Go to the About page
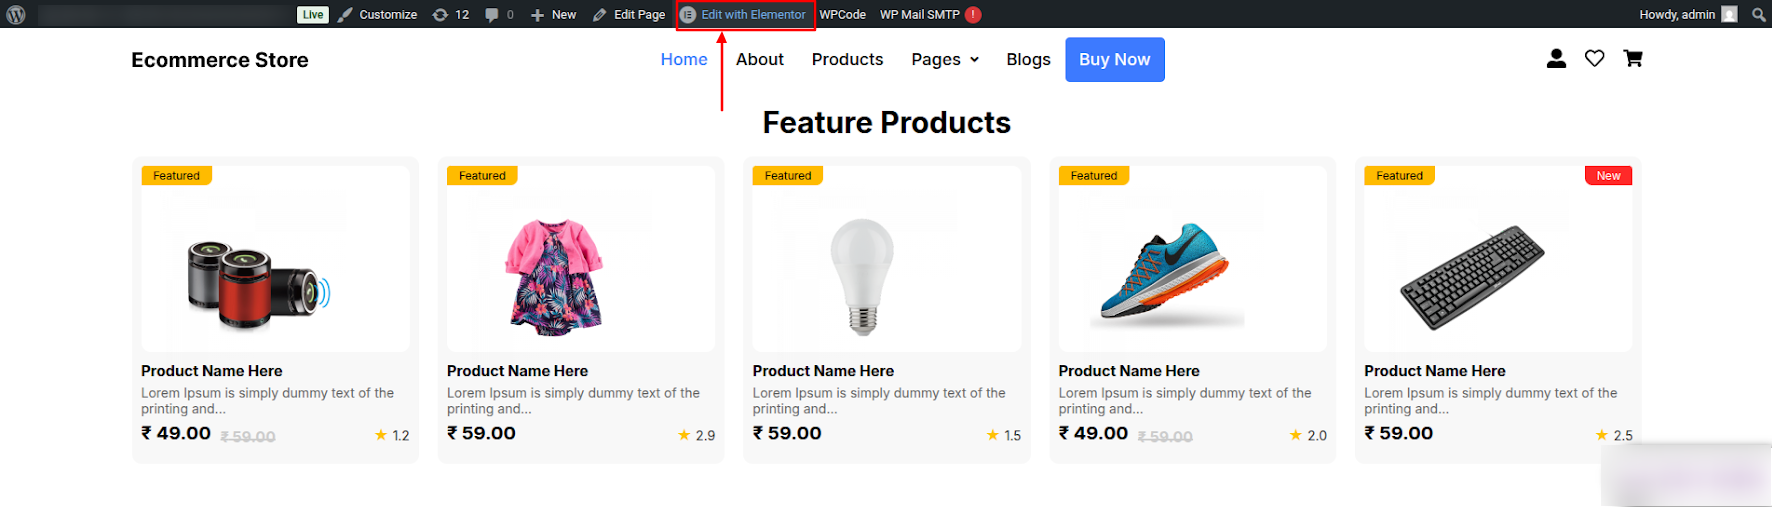The height and width of the screenshot is (507, 1772). [x=760, y=60]
